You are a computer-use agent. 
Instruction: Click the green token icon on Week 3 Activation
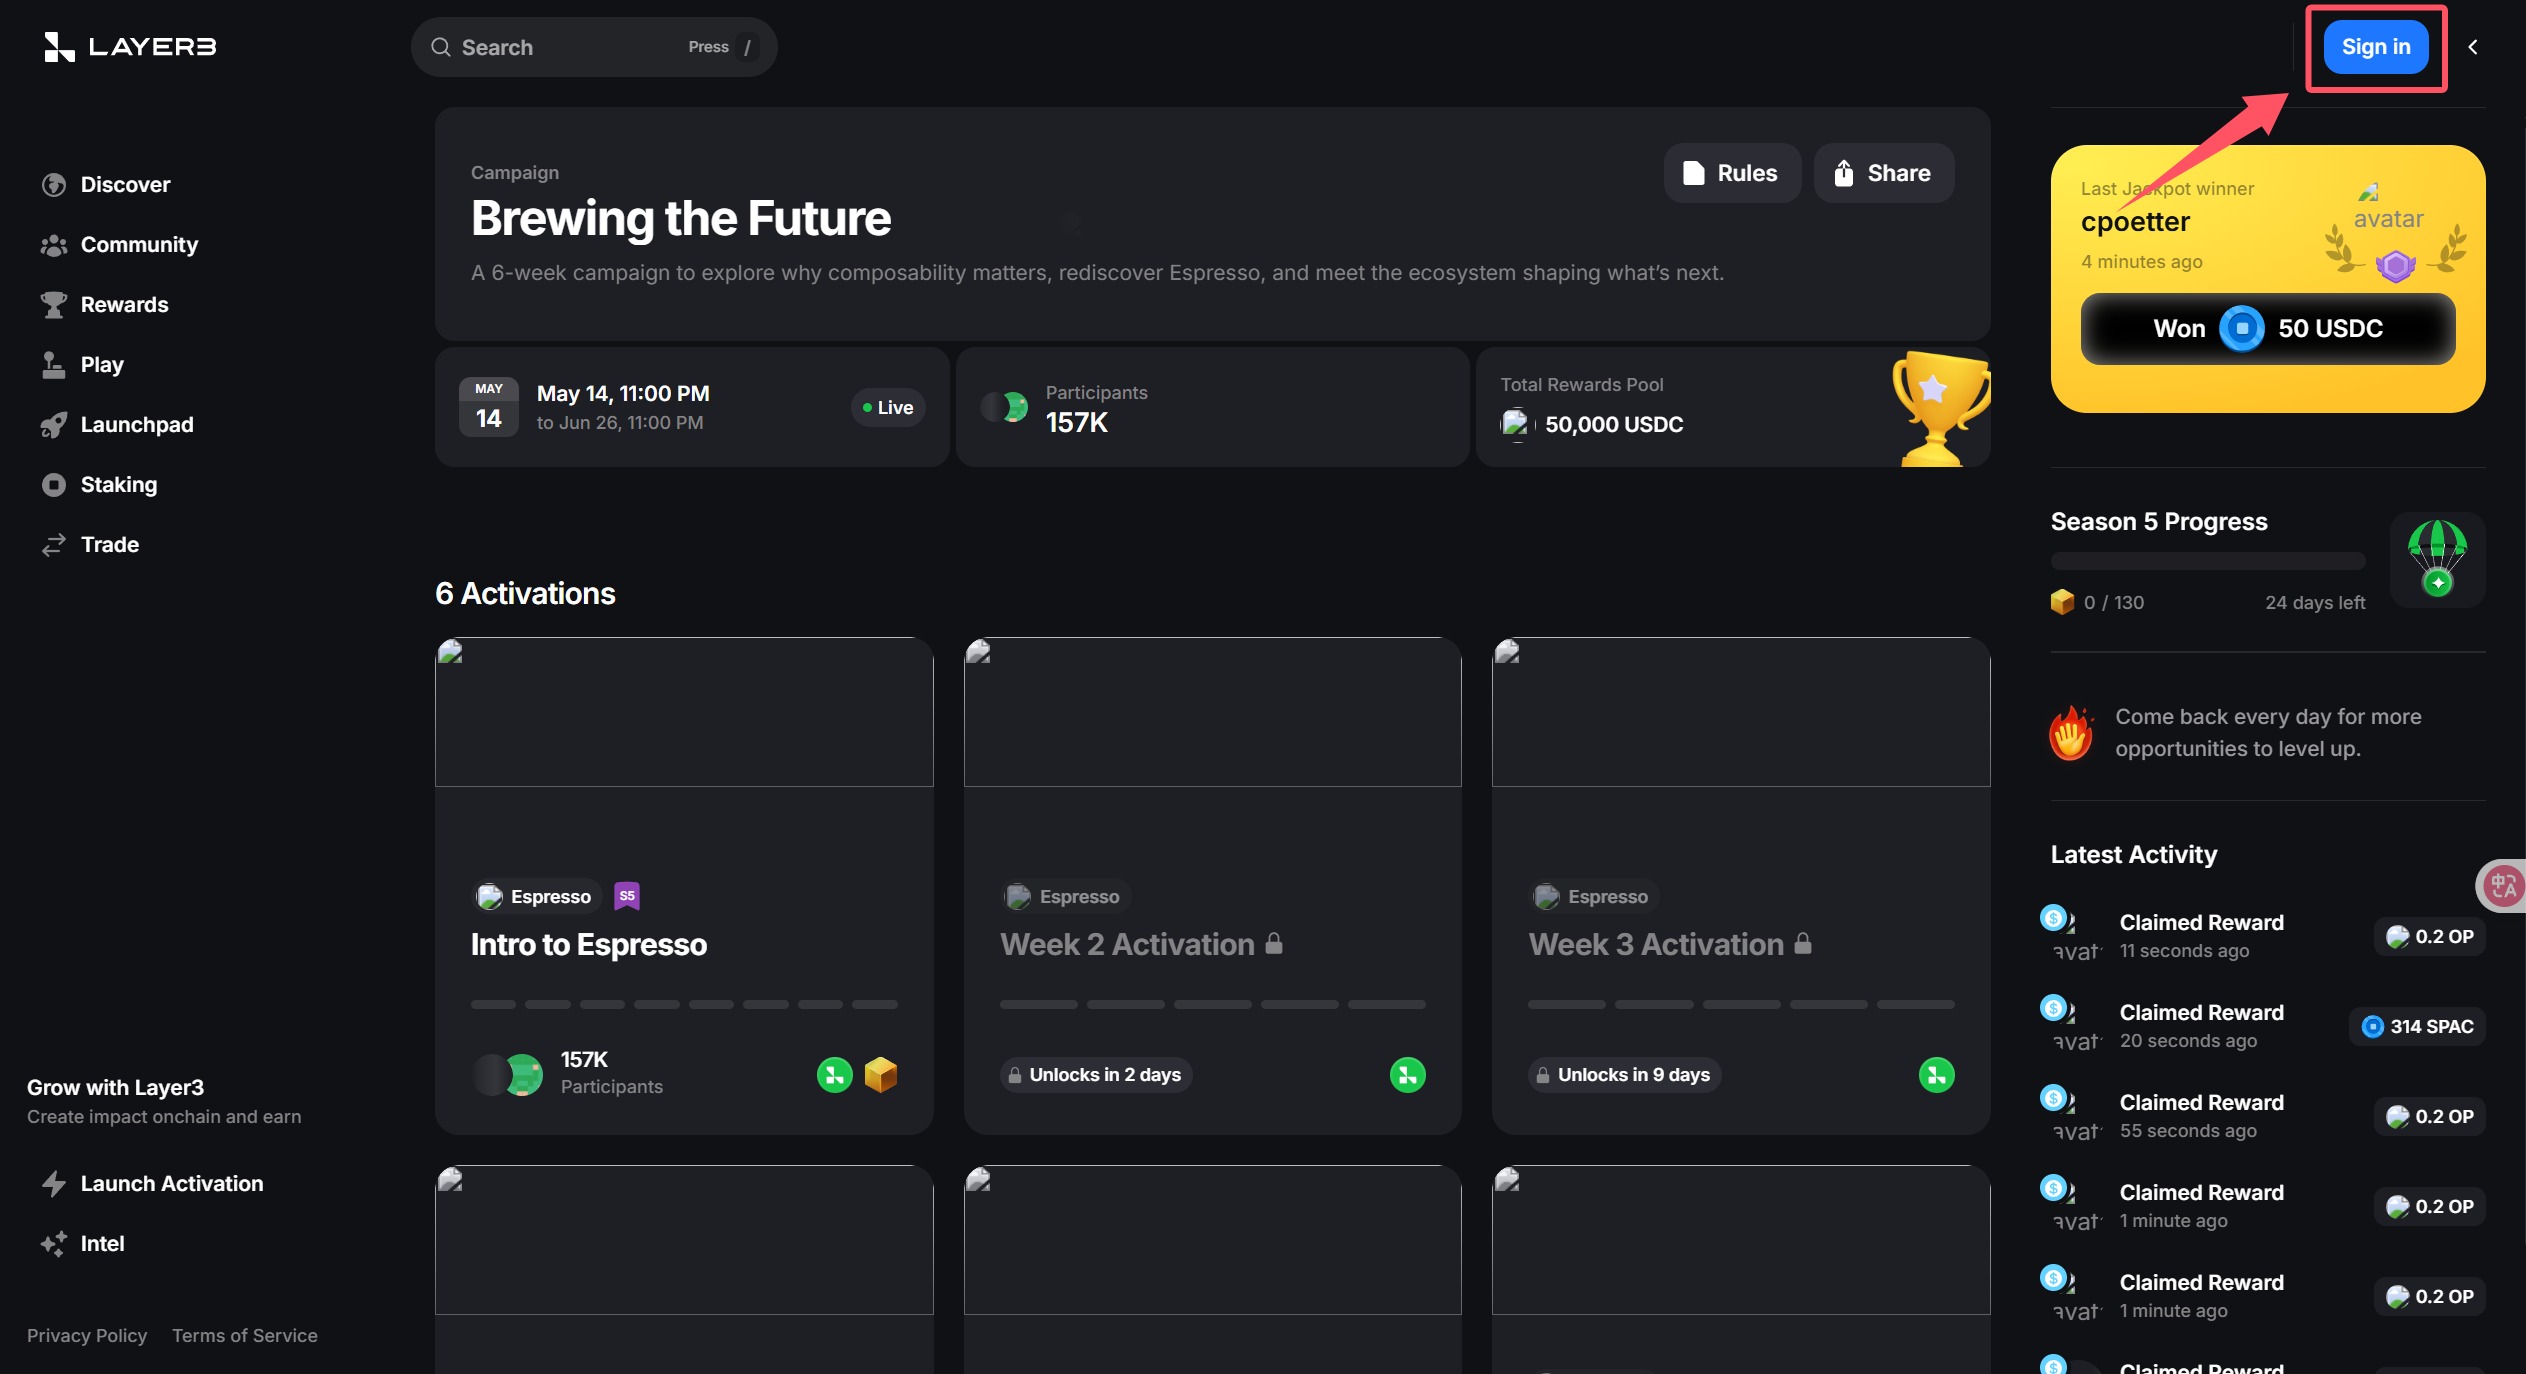tap(1937, 1075)
